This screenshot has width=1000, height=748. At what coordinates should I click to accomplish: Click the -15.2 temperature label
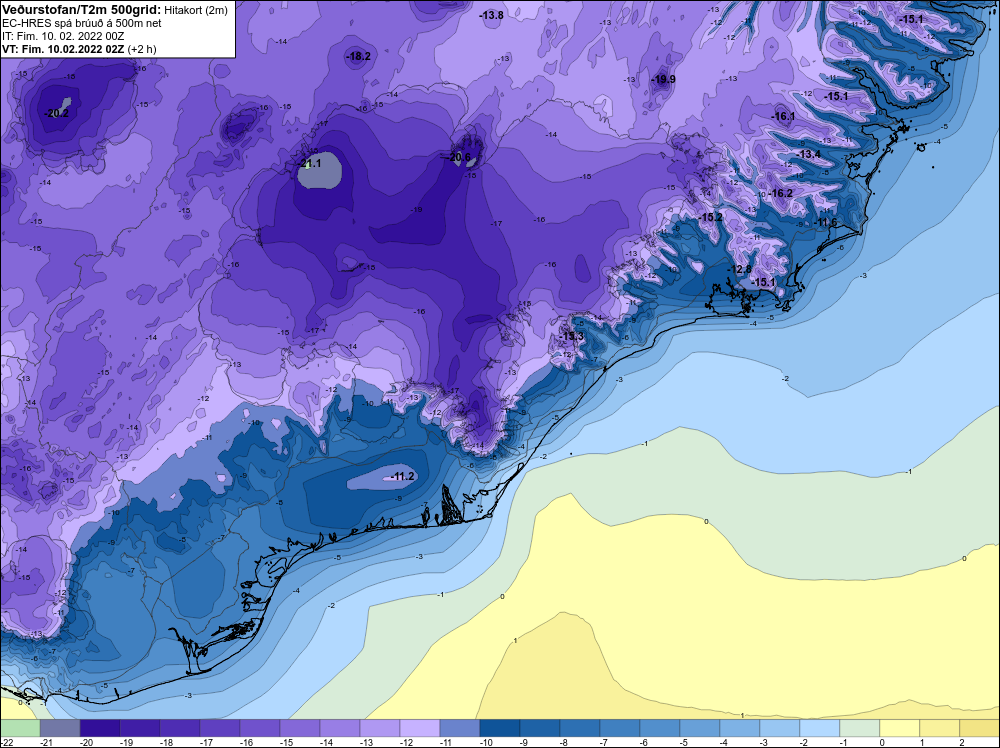coord(710,217)
